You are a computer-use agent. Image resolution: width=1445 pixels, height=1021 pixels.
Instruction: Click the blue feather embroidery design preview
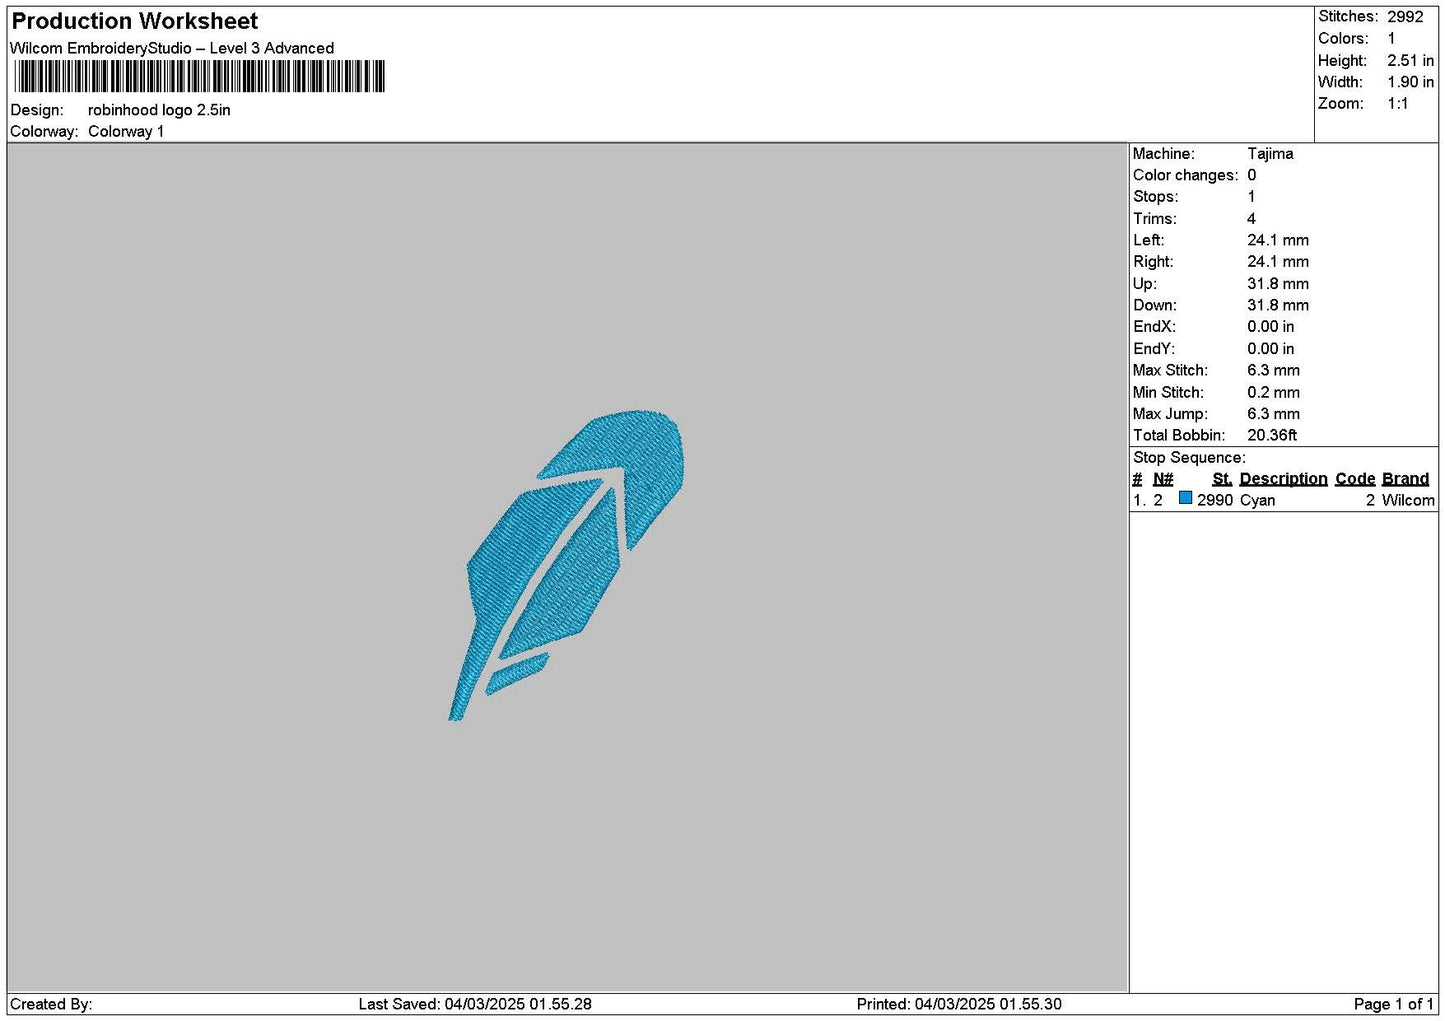point(566,564)
